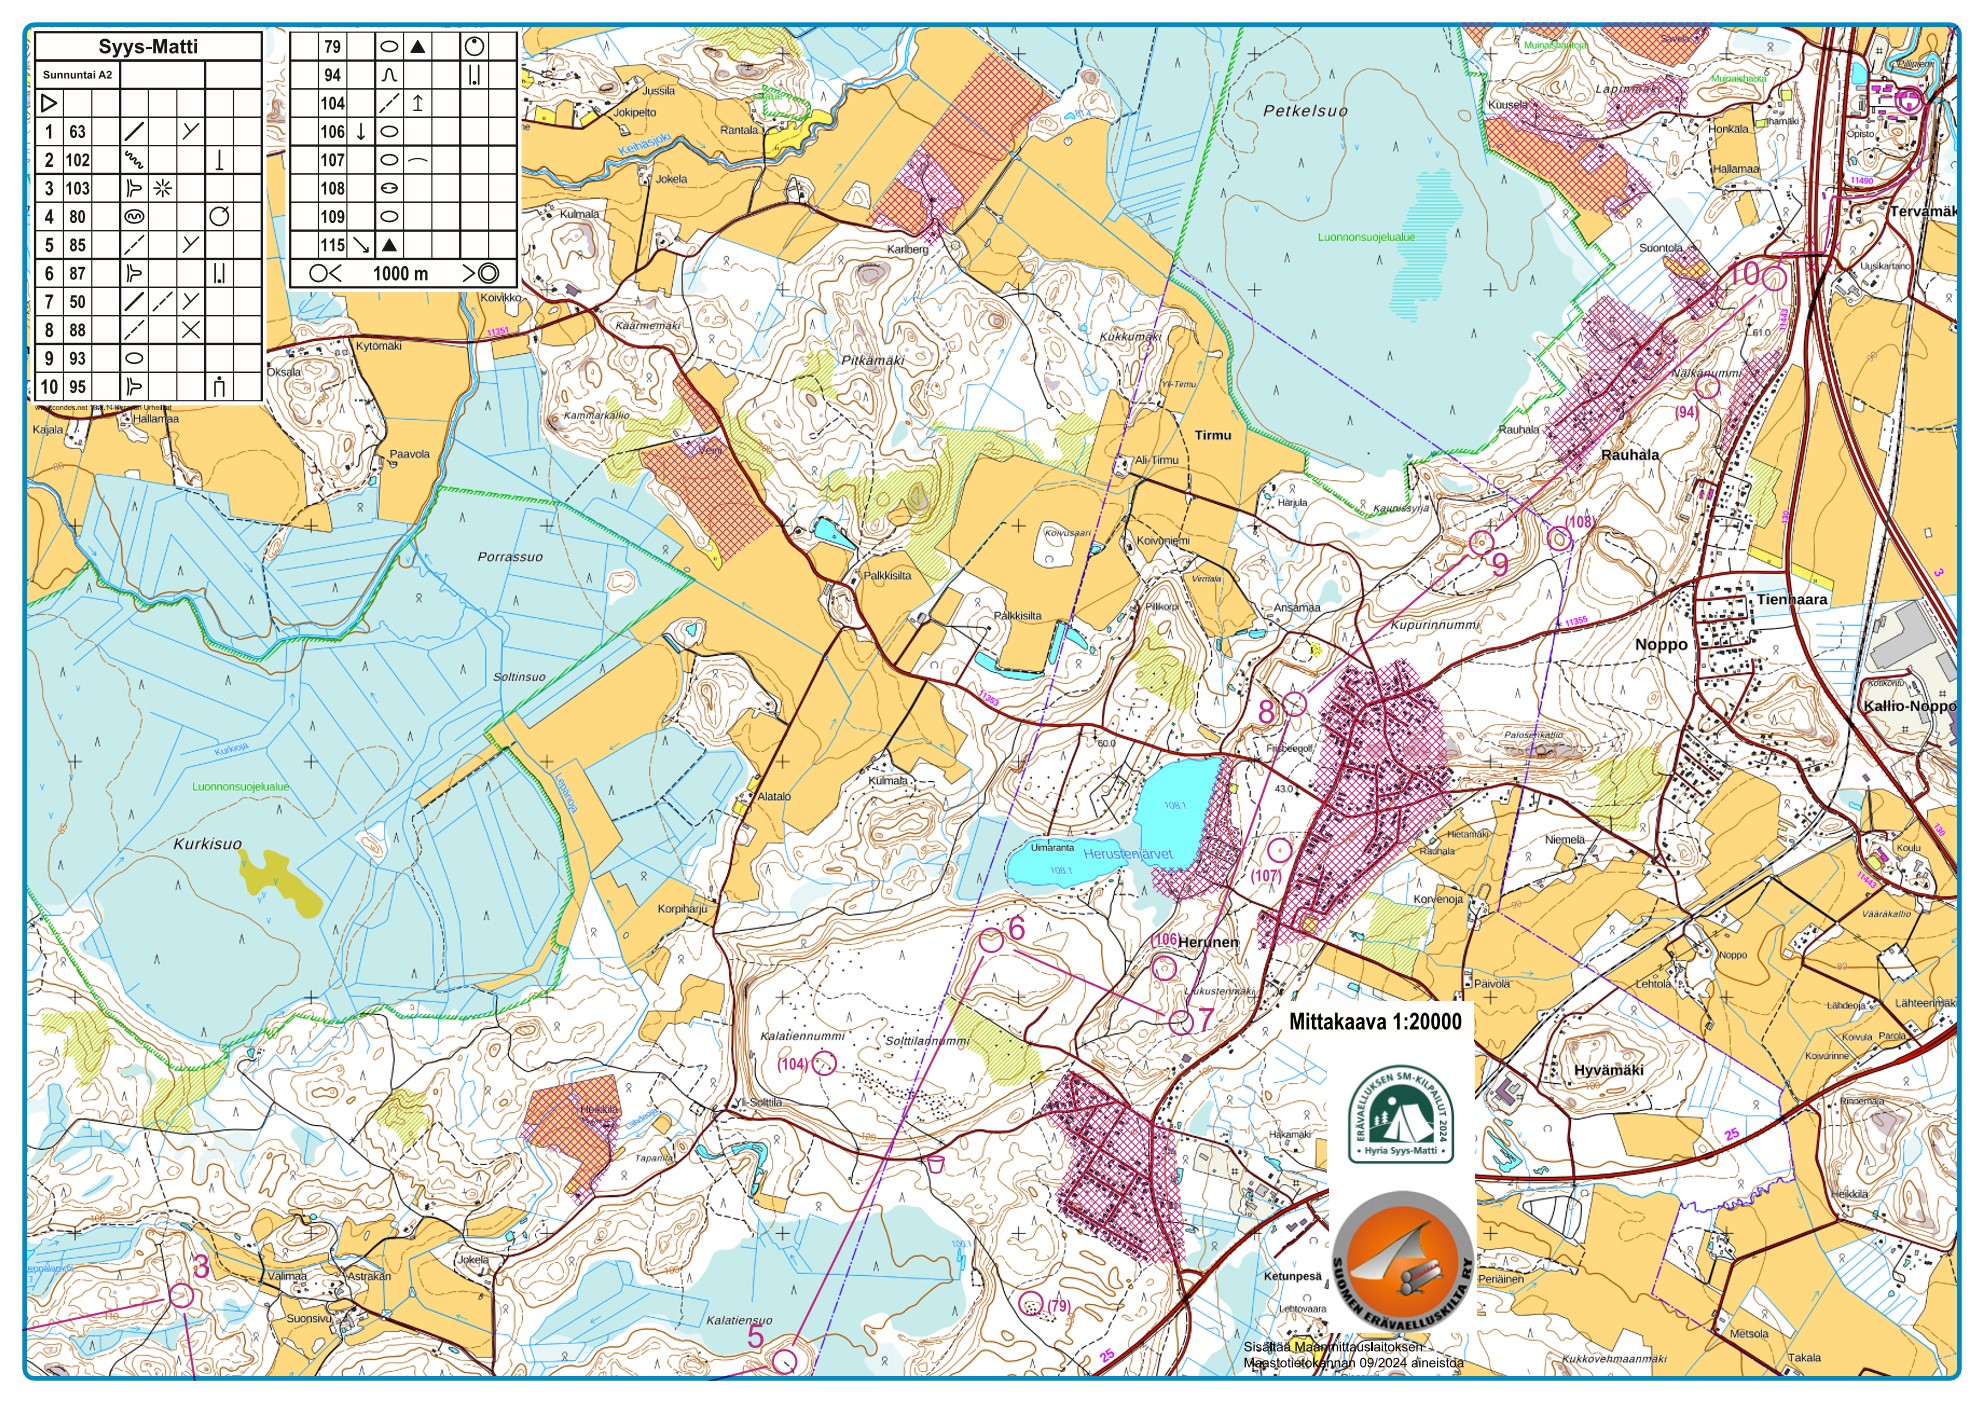1984x1403 pixels.
Task: Click the "Porrassuo" bog label
Action: pyautogui.click(x=510, y=557)
